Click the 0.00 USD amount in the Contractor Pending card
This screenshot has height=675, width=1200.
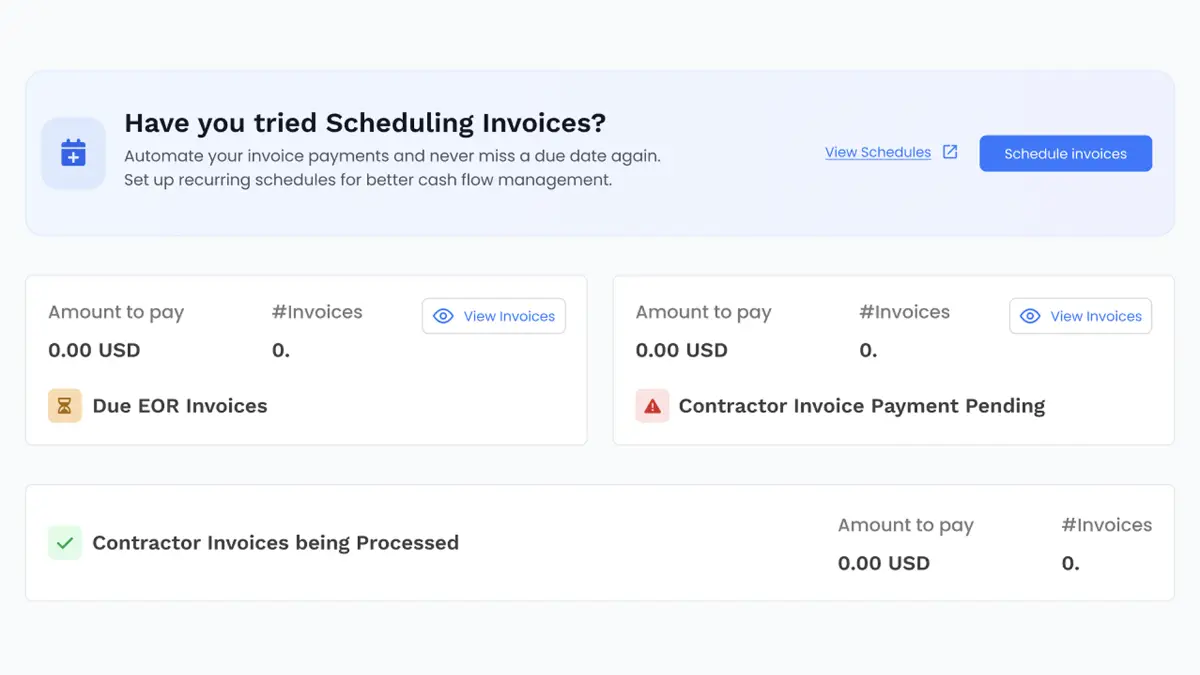(681, 350)
